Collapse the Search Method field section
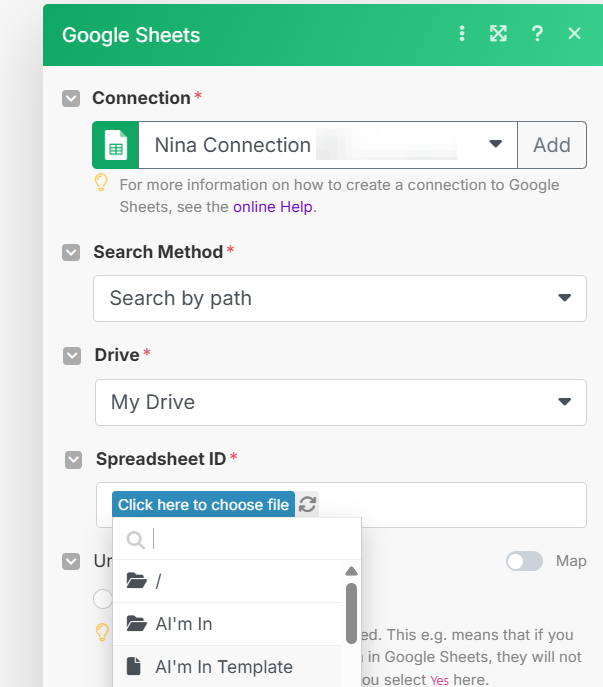 (x=71, y=253)
